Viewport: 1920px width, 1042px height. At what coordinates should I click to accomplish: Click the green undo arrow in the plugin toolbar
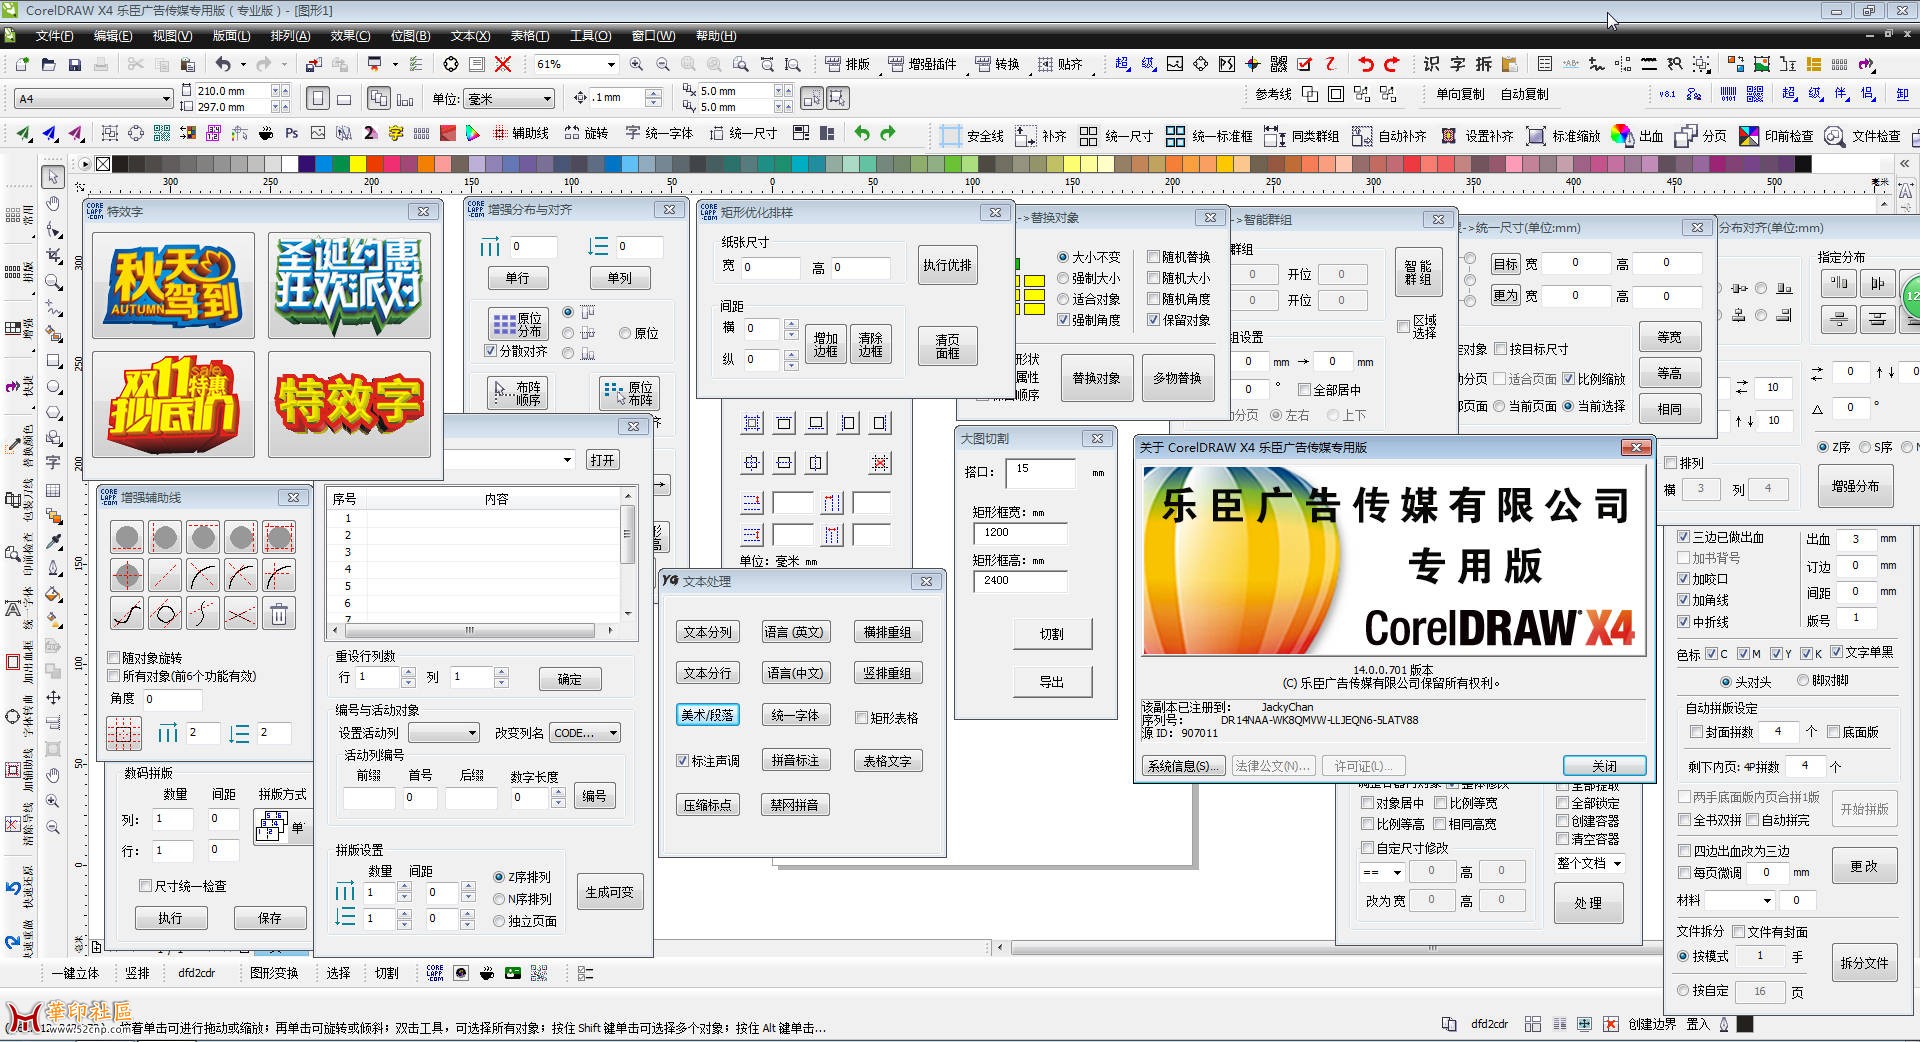861,133
